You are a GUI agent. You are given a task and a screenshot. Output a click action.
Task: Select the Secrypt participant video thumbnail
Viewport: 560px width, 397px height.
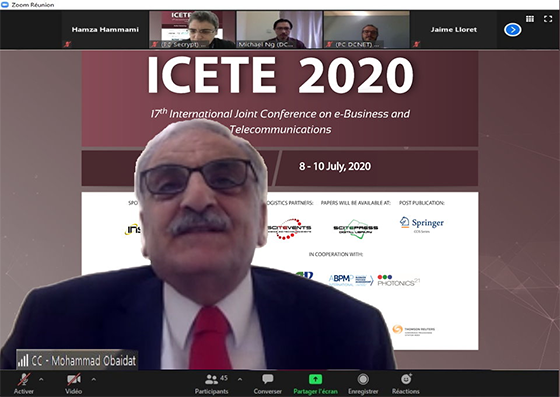coord(192,30)
